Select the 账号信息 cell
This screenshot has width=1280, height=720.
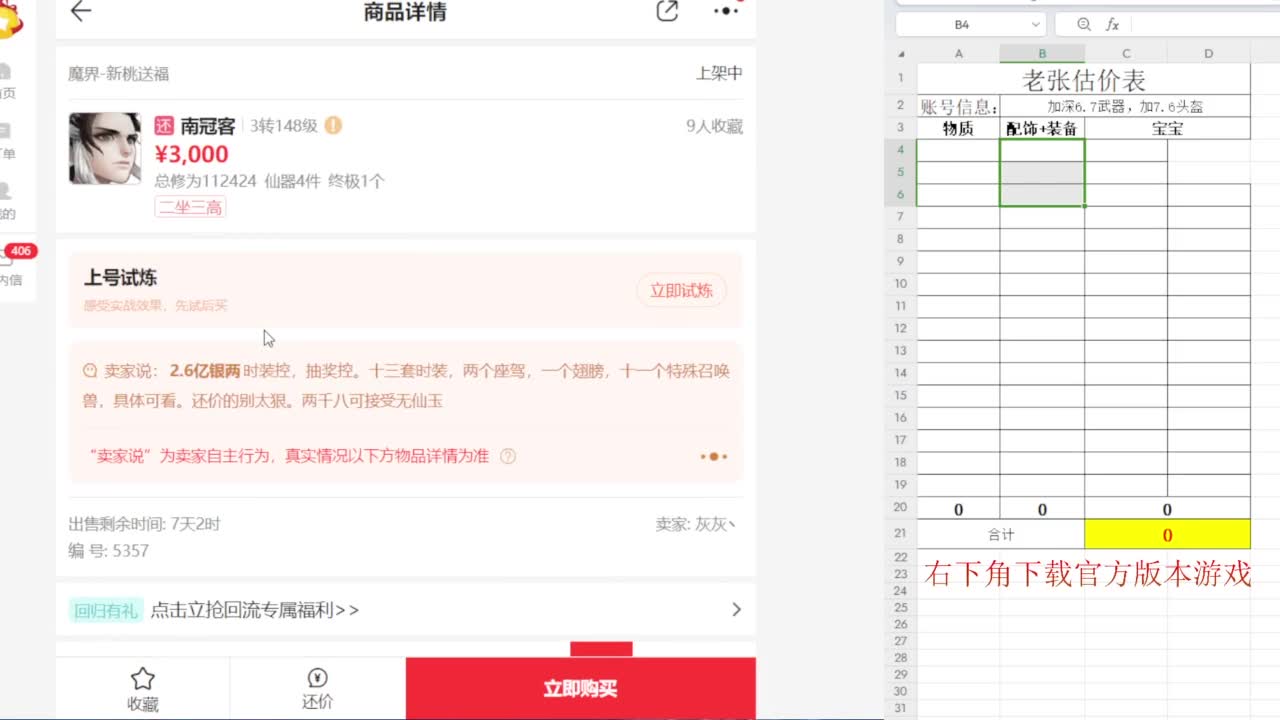958,106
